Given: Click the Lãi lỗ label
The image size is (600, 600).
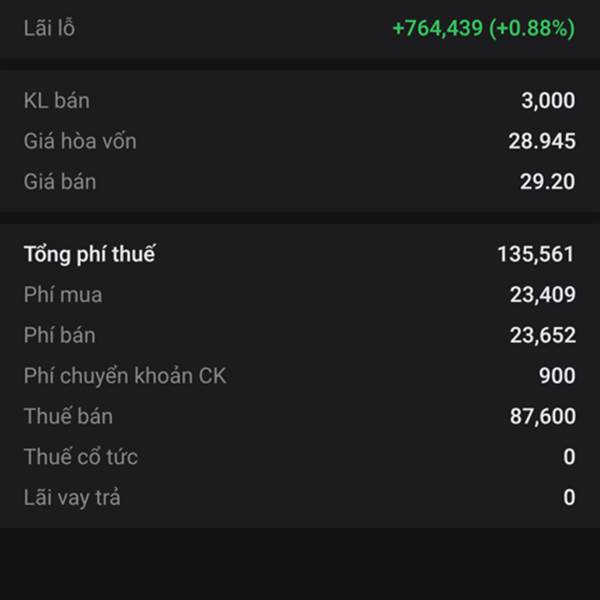Looking at the screenshot, I should click(x=49, y=28).
